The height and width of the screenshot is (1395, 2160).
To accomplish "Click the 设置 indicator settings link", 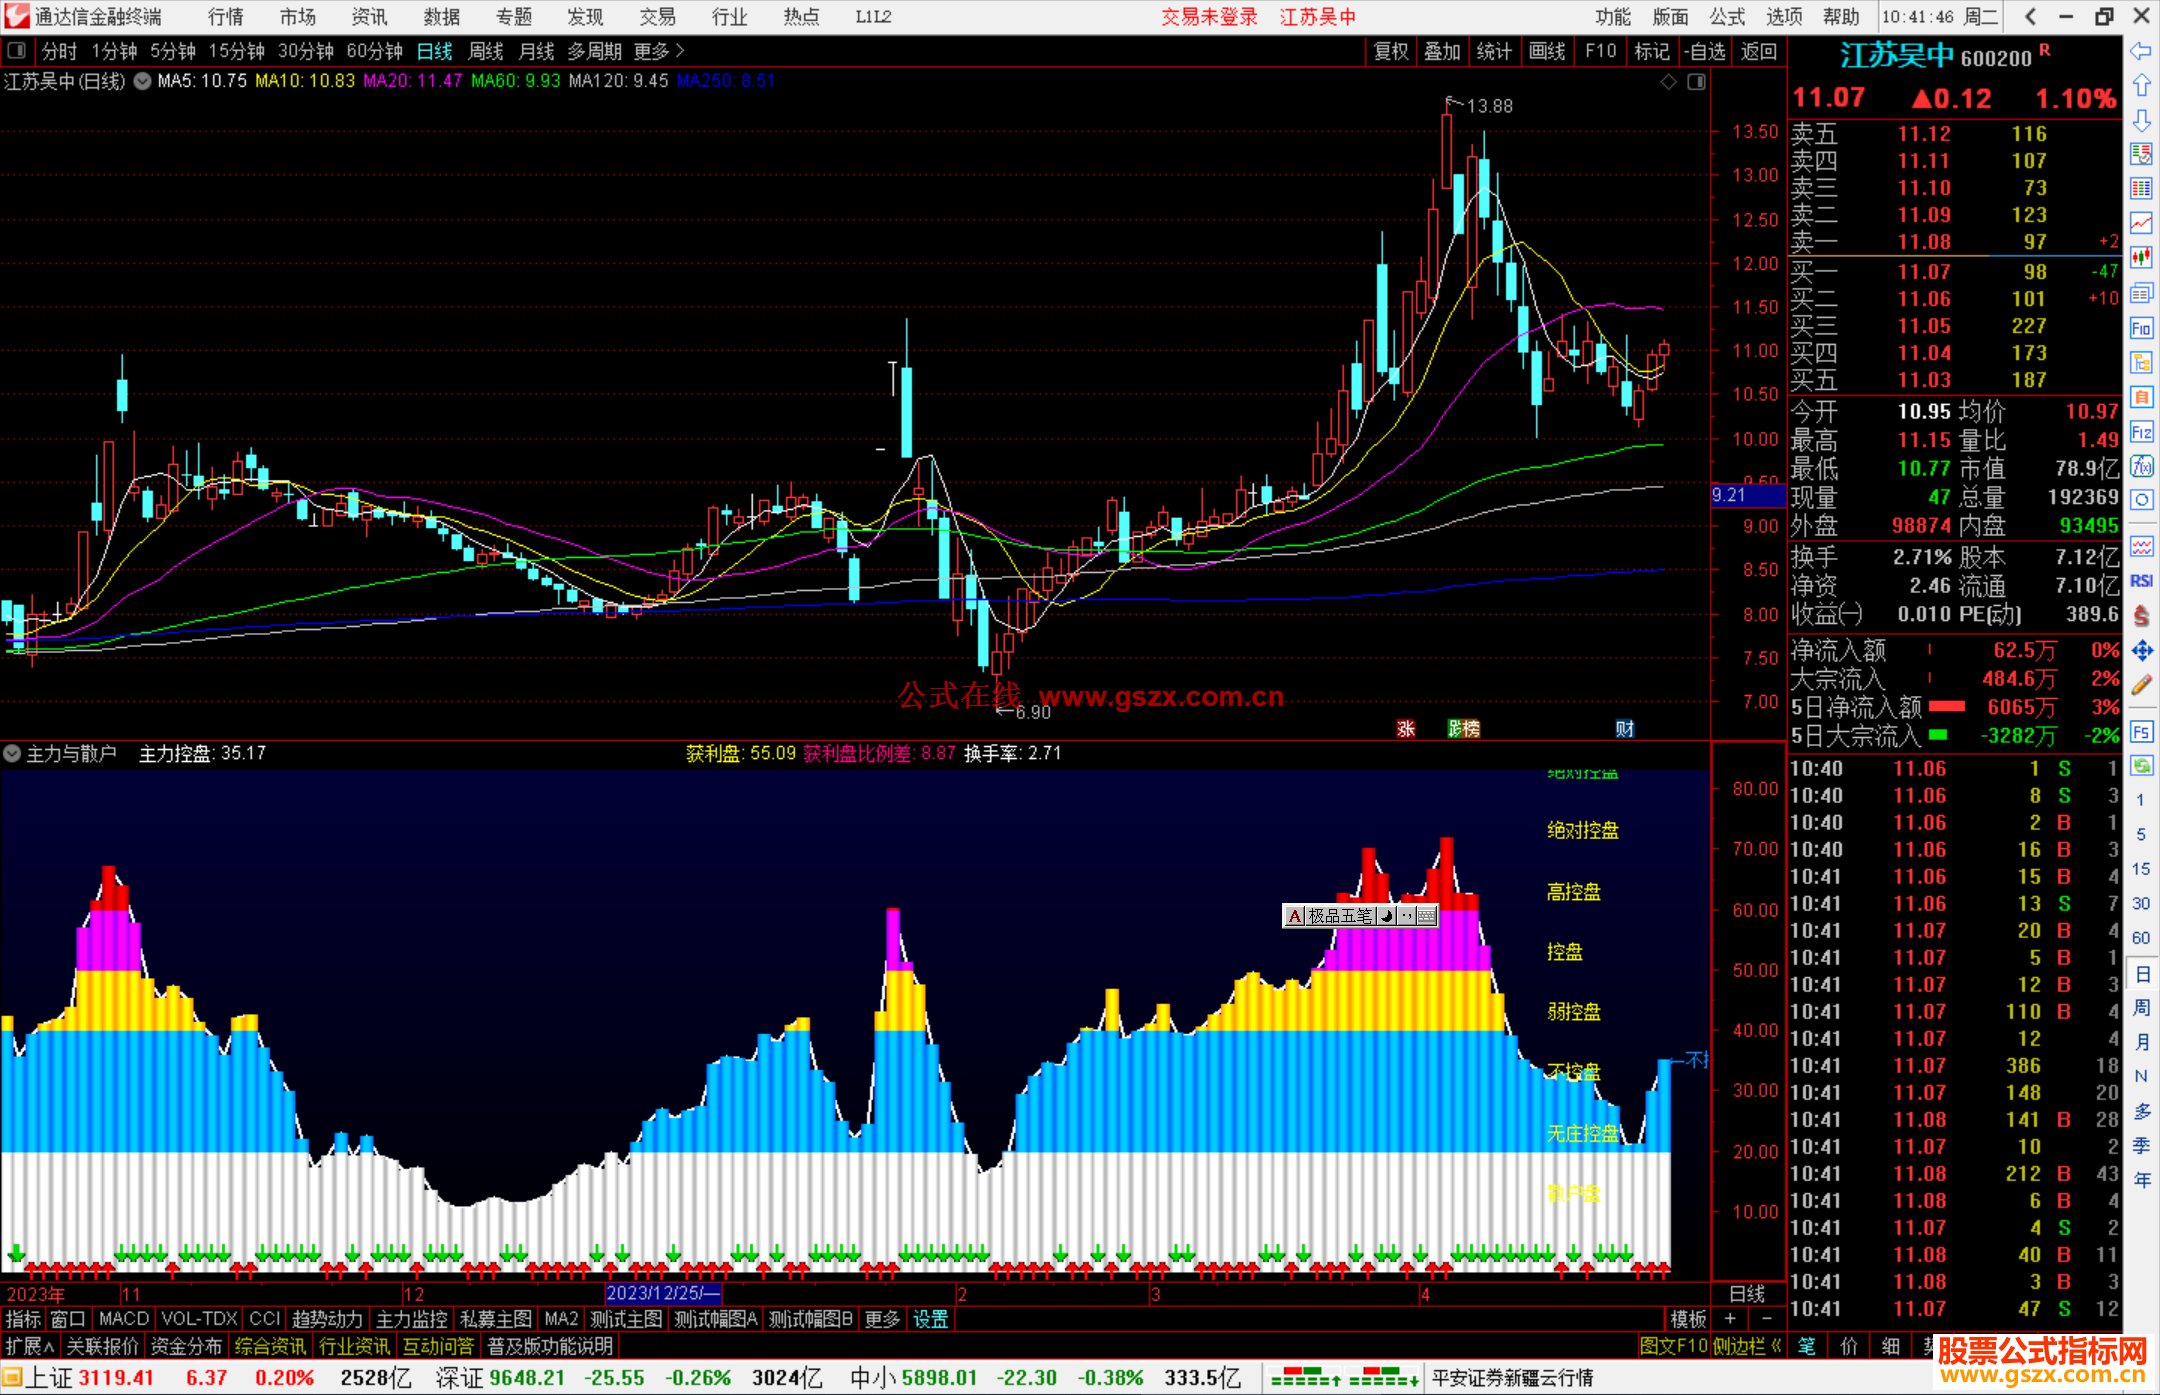I will [930, 1319].
